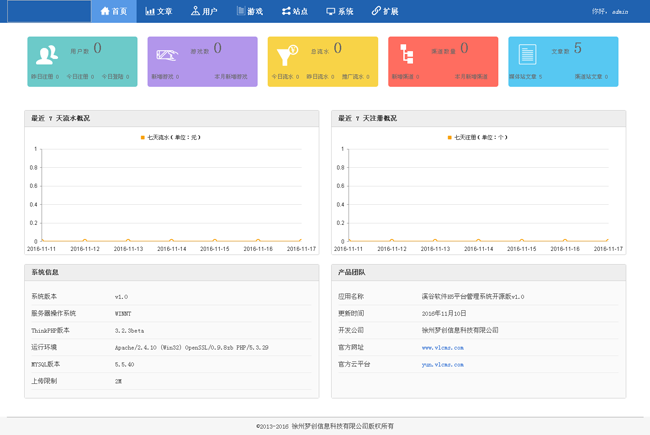Open the 站点 navigation menu
Screen dimensions: 650x435
(x=294, y=11)
